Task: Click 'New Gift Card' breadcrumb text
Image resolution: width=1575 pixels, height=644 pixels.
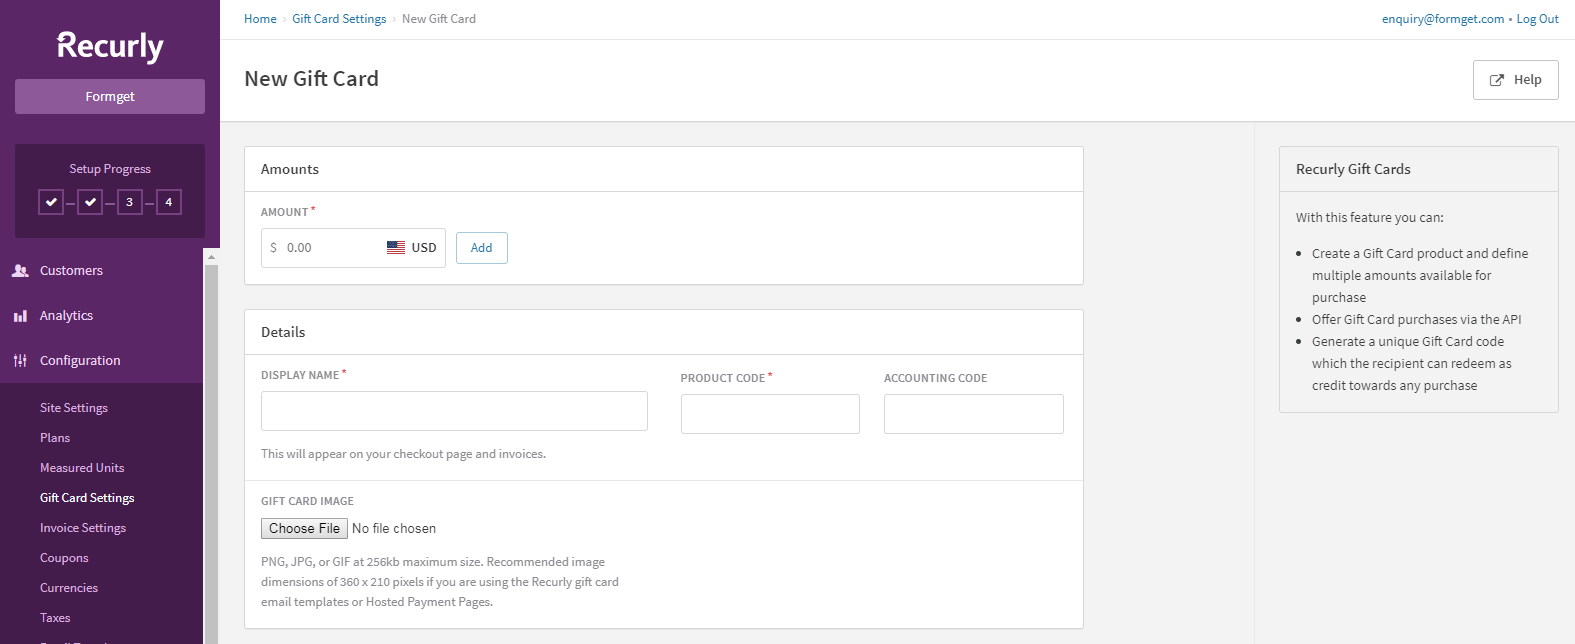Action: click(x=439, y=19)
